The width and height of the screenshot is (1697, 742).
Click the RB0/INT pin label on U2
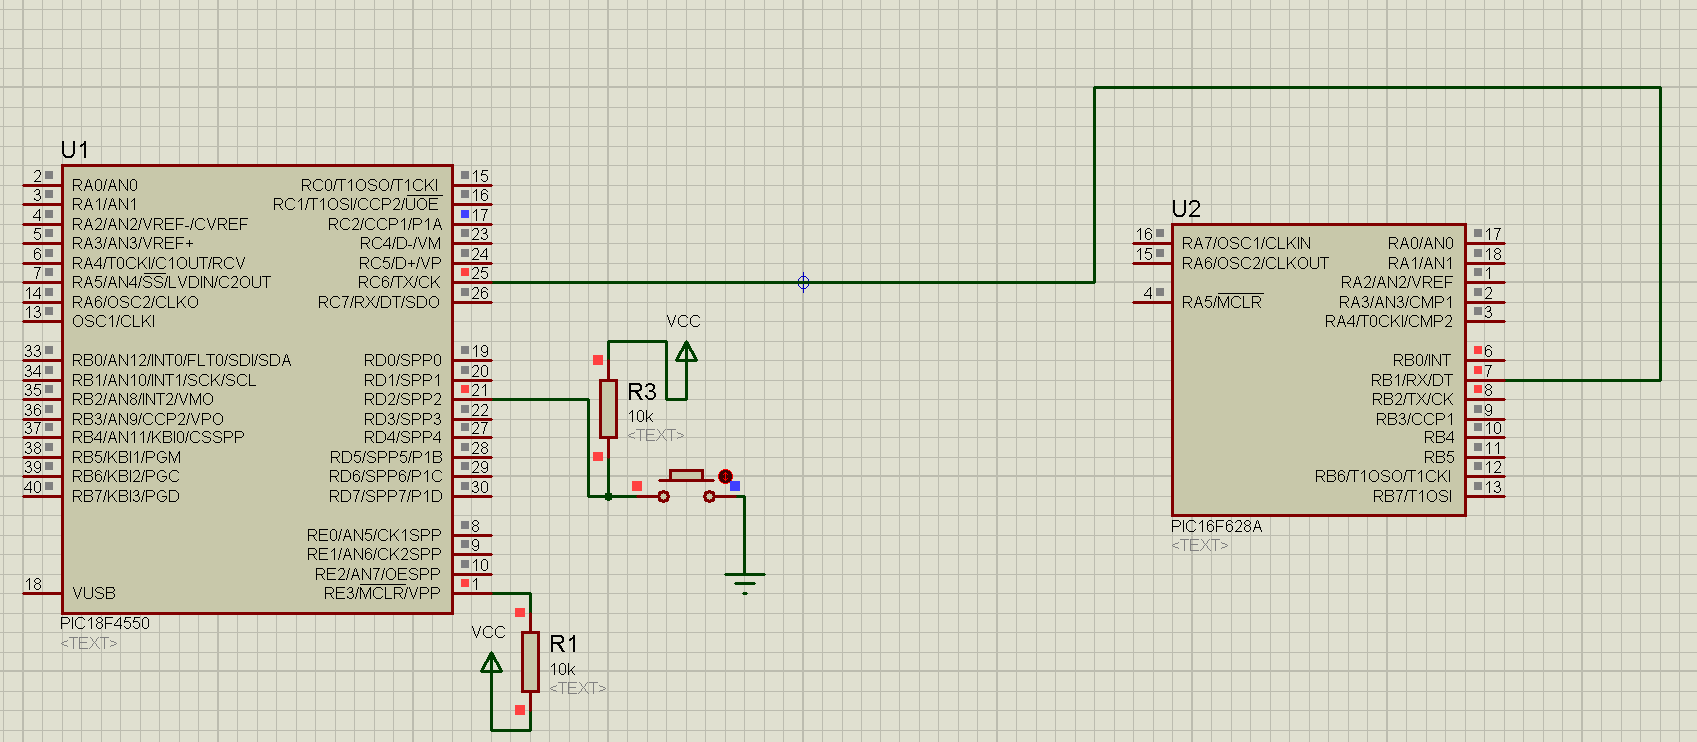tap(1422, 360)
